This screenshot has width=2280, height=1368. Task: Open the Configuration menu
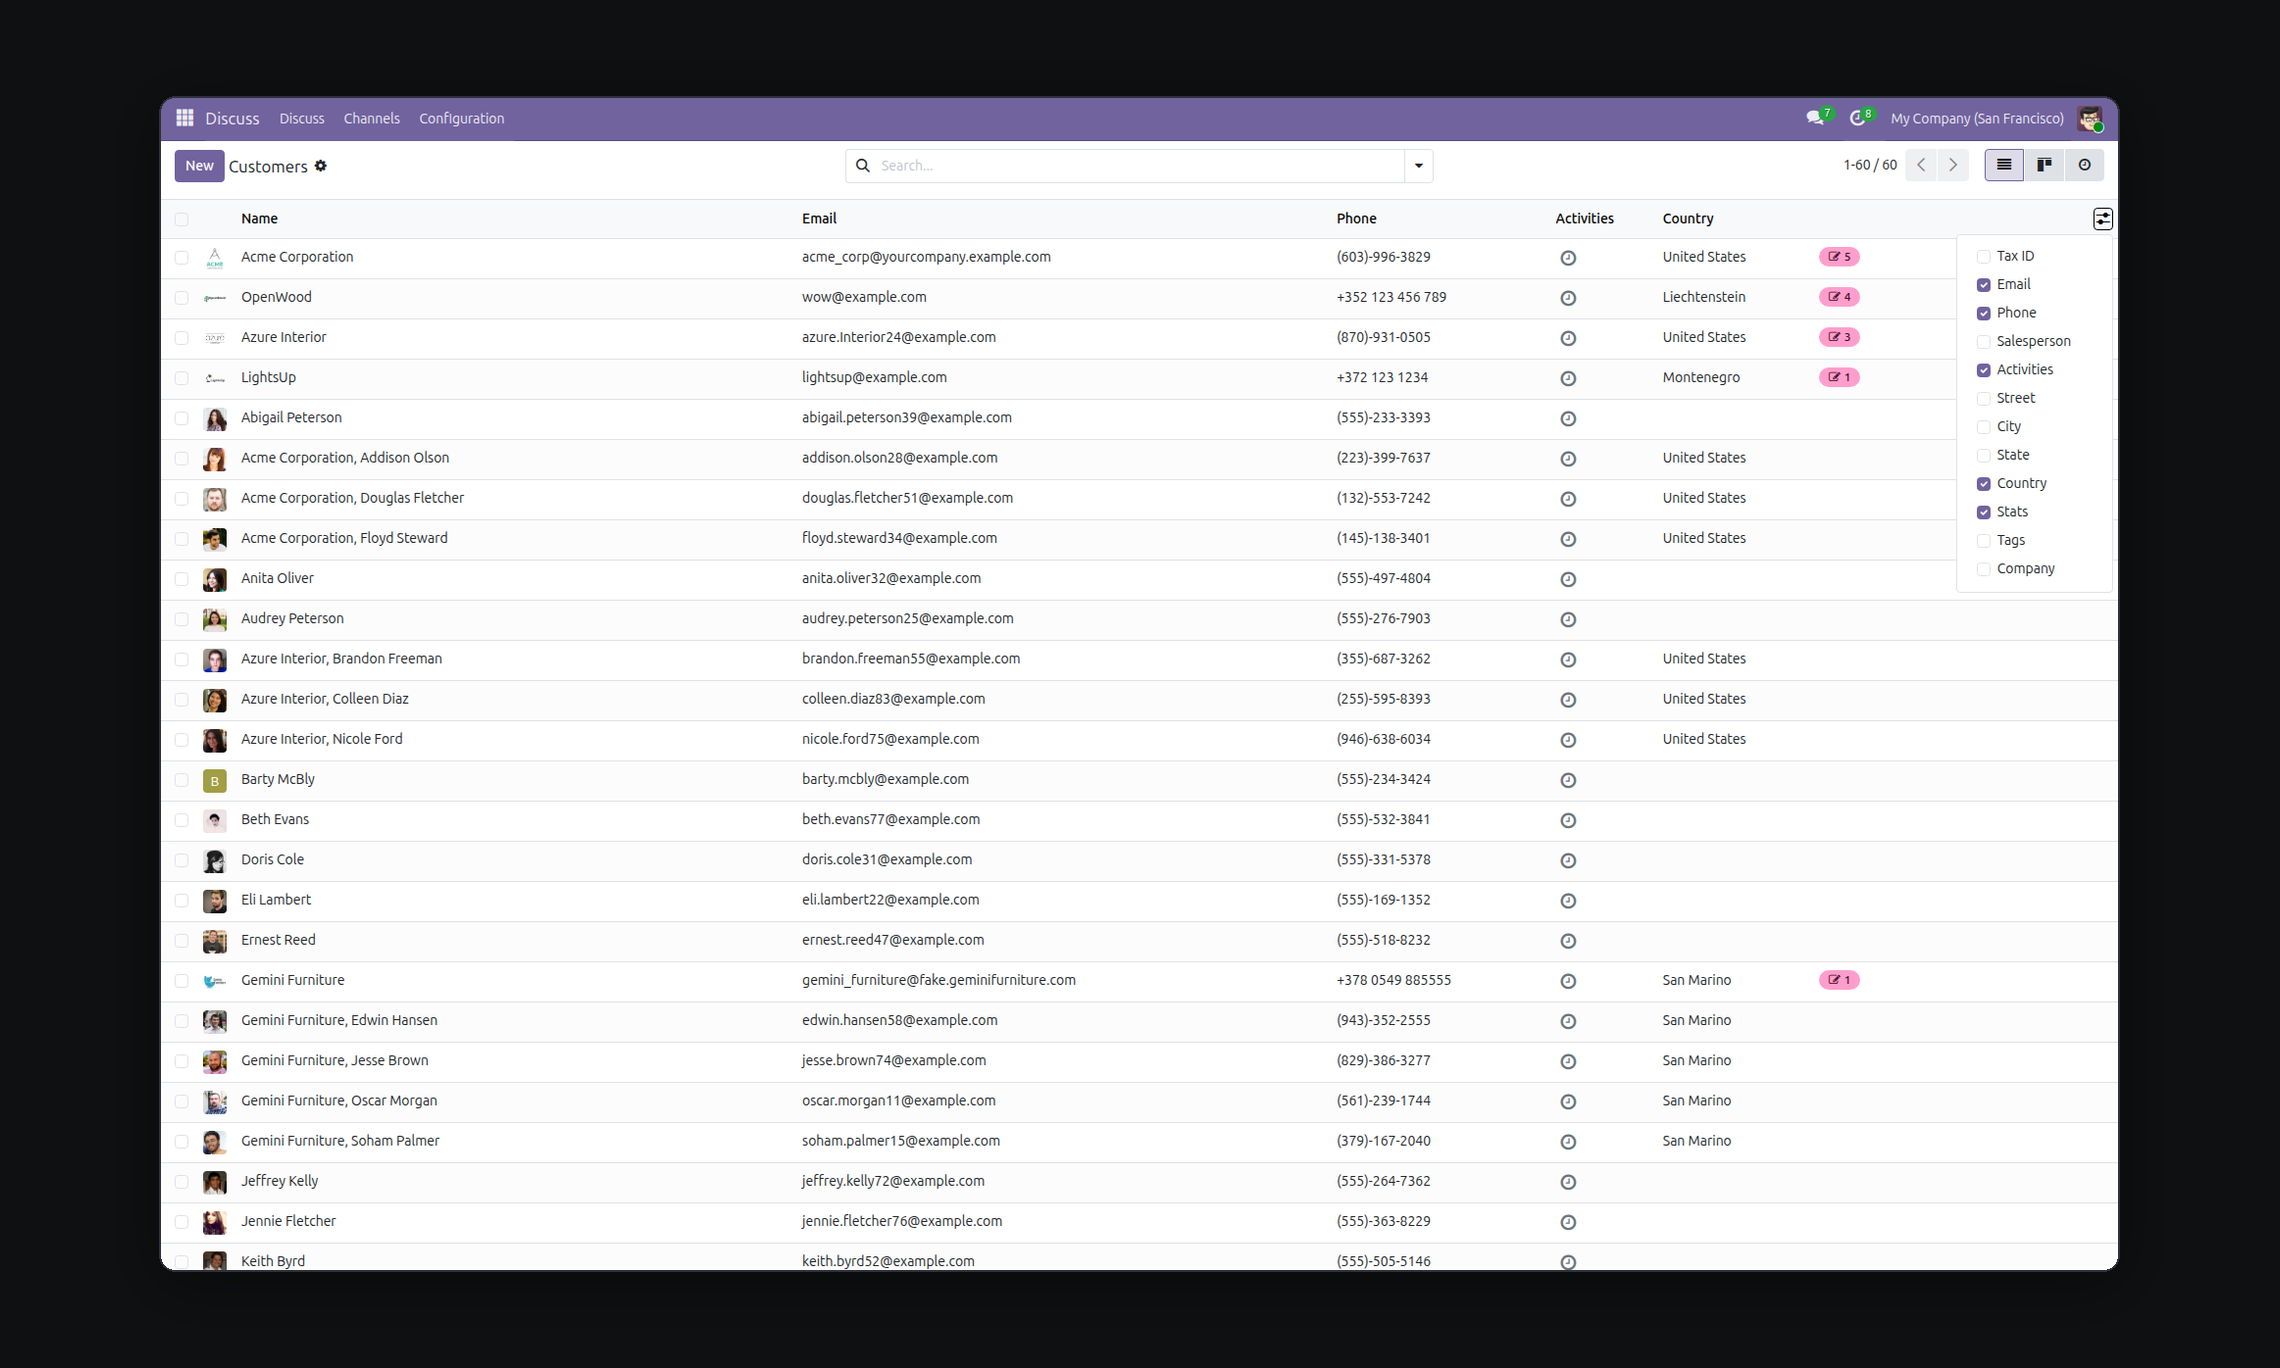[461, 118]
